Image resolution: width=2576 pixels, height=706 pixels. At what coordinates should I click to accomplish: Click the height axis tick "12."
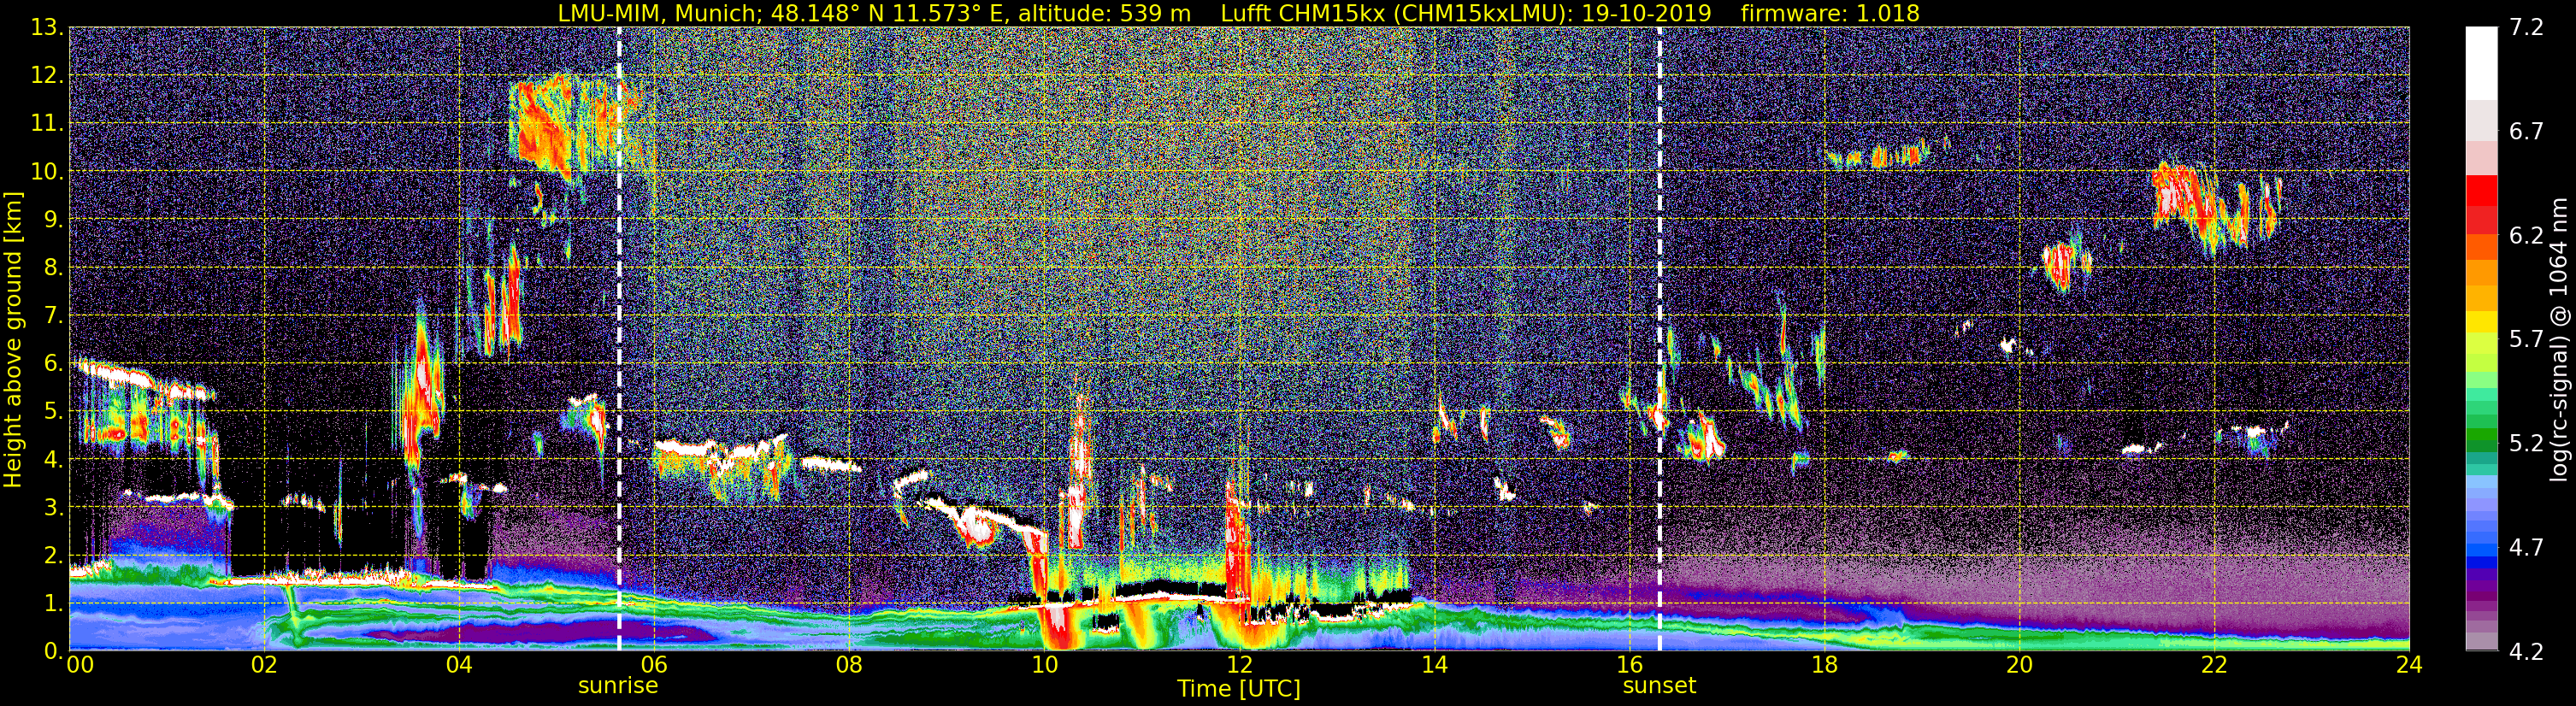tap(47, 76)
